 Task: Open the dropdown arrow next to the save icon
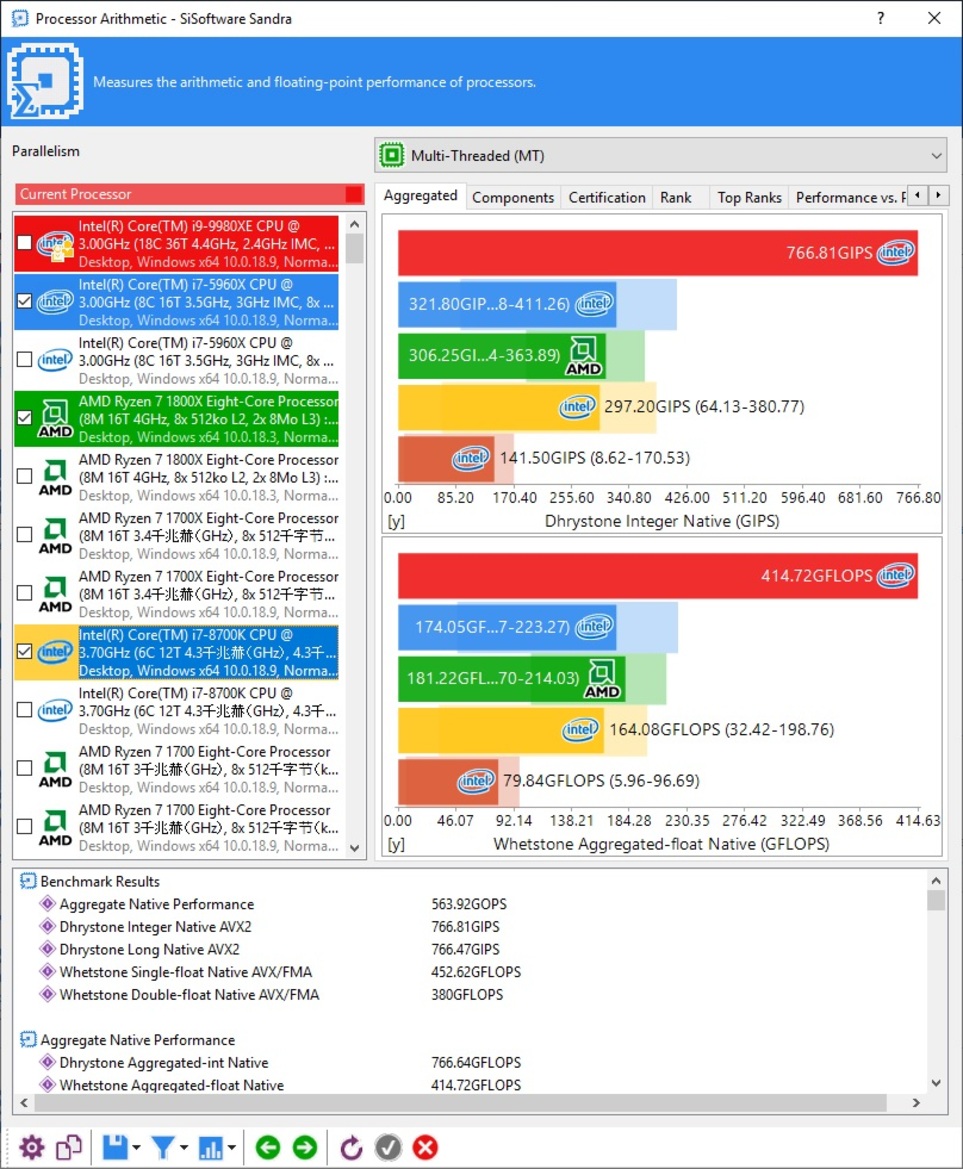tap(136, 1147)
